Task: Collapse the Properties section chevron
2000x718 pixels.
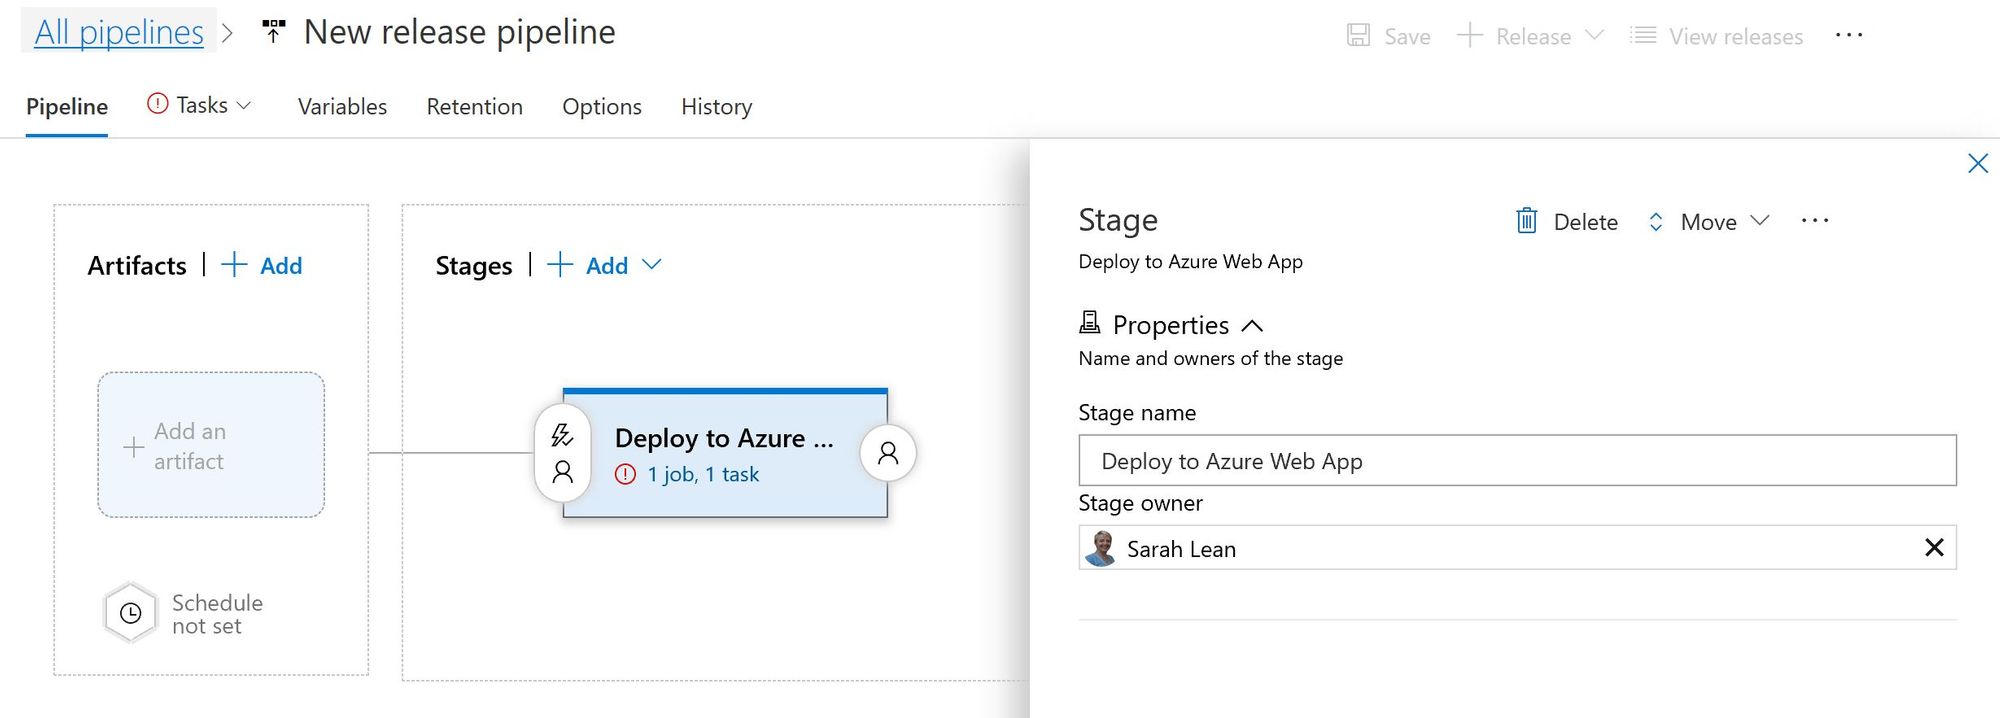Action: click(x=1252, y=325)
